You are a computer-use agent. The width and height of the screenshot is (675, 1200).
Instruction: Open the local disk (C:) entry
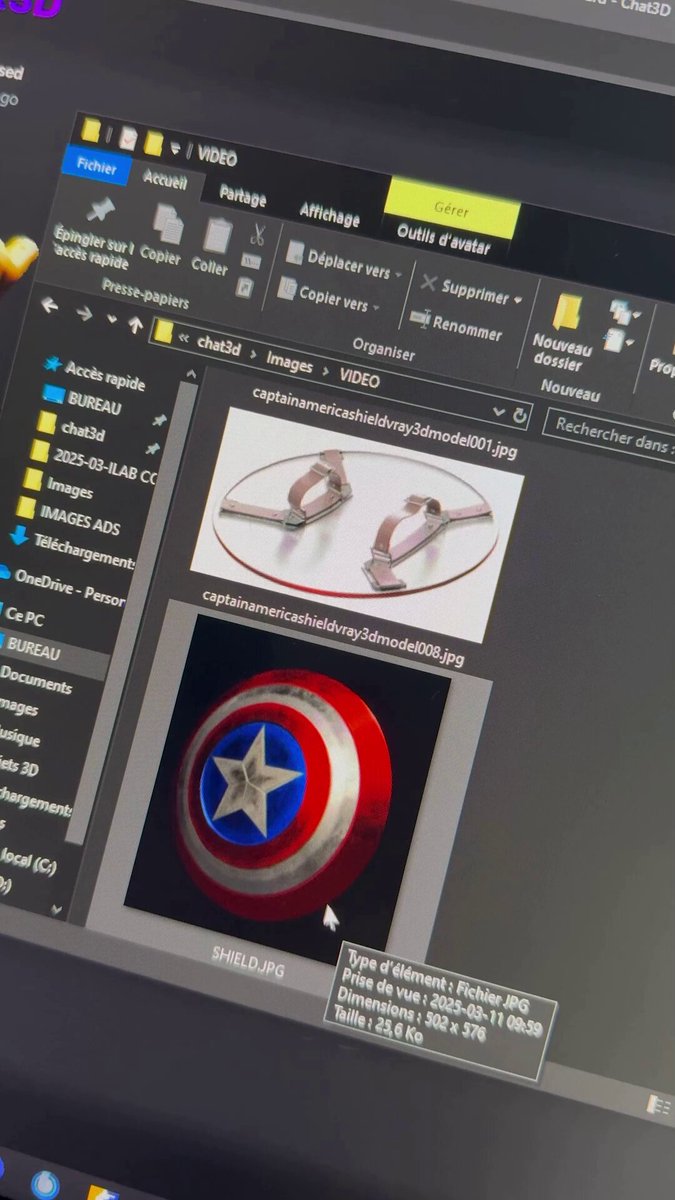tap(28, 862)
